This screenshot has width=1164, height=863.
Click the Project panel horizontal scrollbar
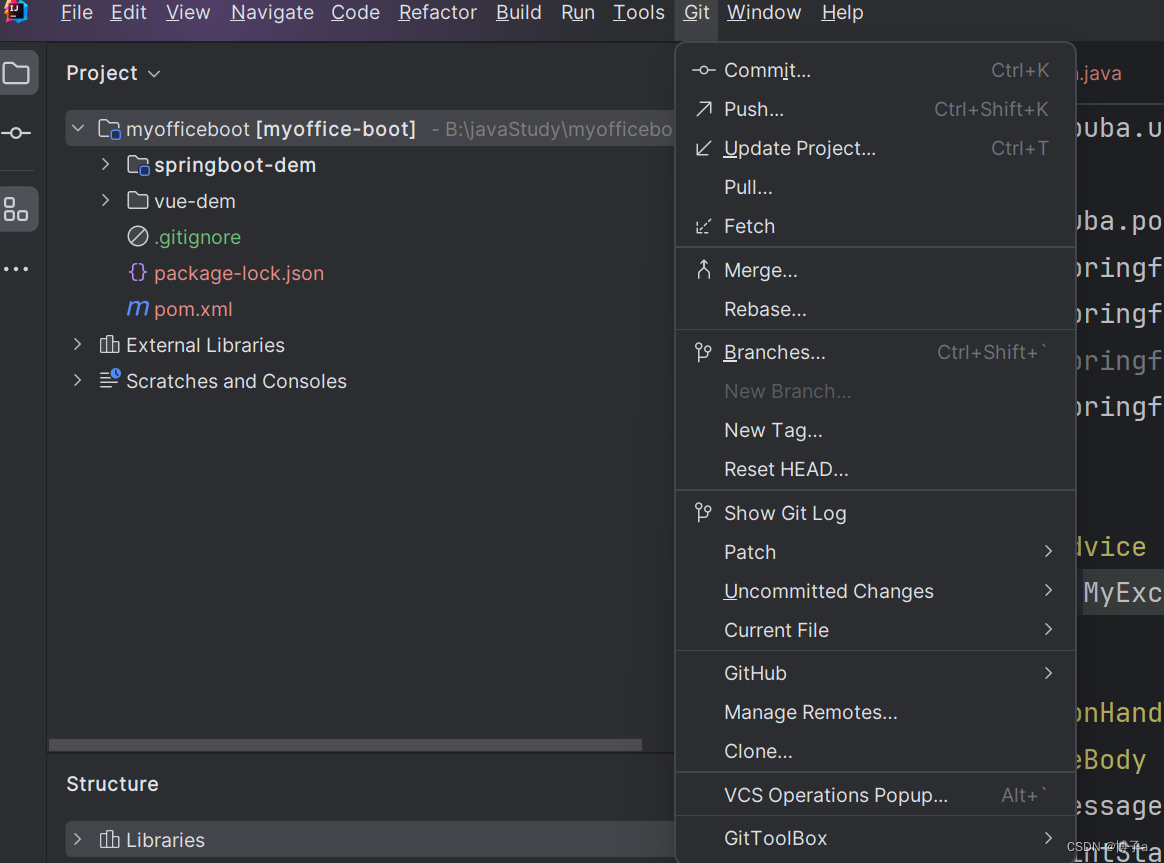pos(345,744)
